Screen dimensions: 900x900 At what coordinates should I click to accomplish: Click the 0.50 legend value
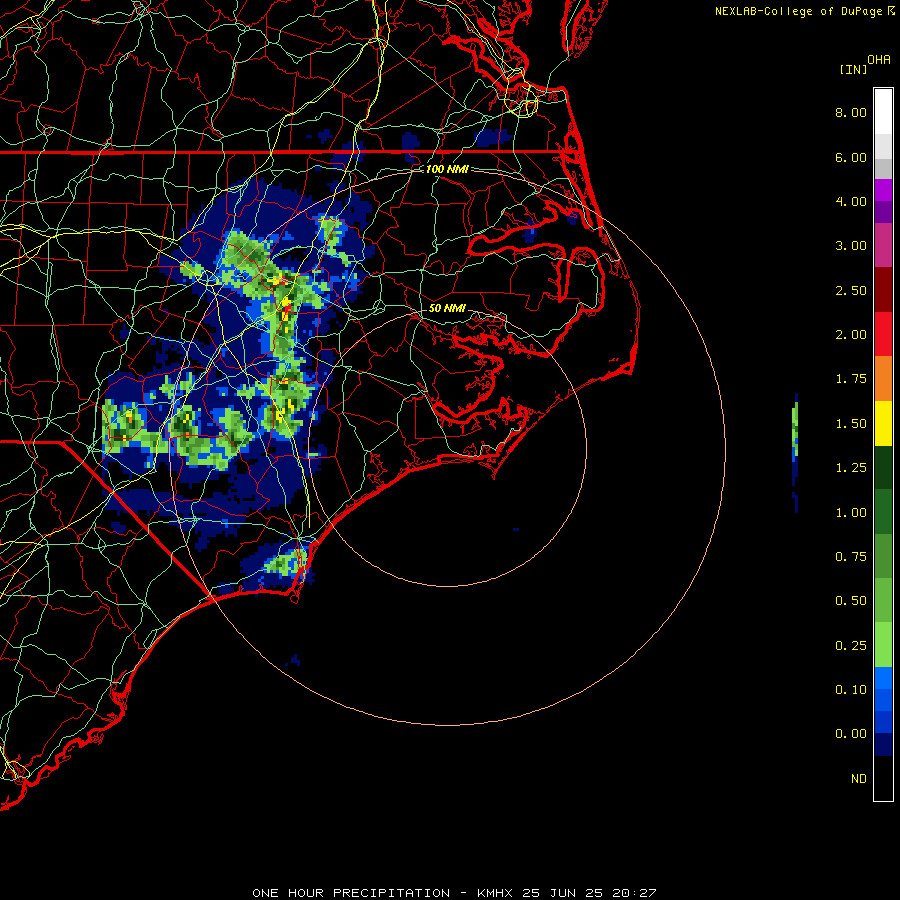click(x=851, y=601)
